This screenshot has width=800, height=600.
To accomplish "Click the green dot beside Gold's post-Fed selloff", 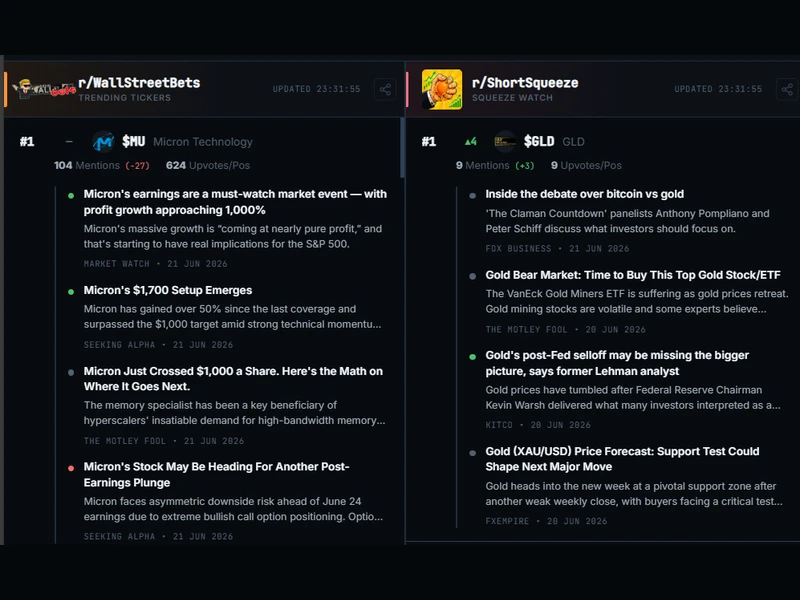I will click(472, 357).
